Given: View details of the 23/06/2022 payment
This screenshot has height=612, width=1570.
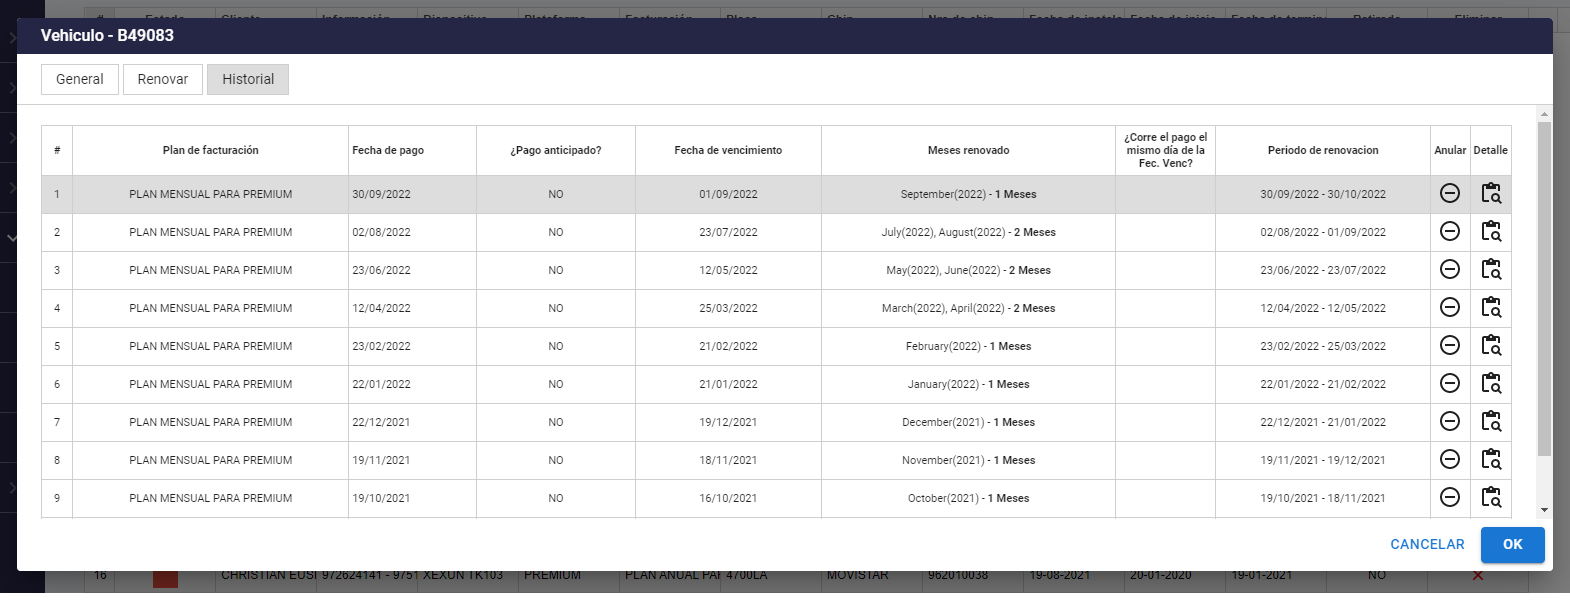Looking at the screenshot, I should [1490, 270].
